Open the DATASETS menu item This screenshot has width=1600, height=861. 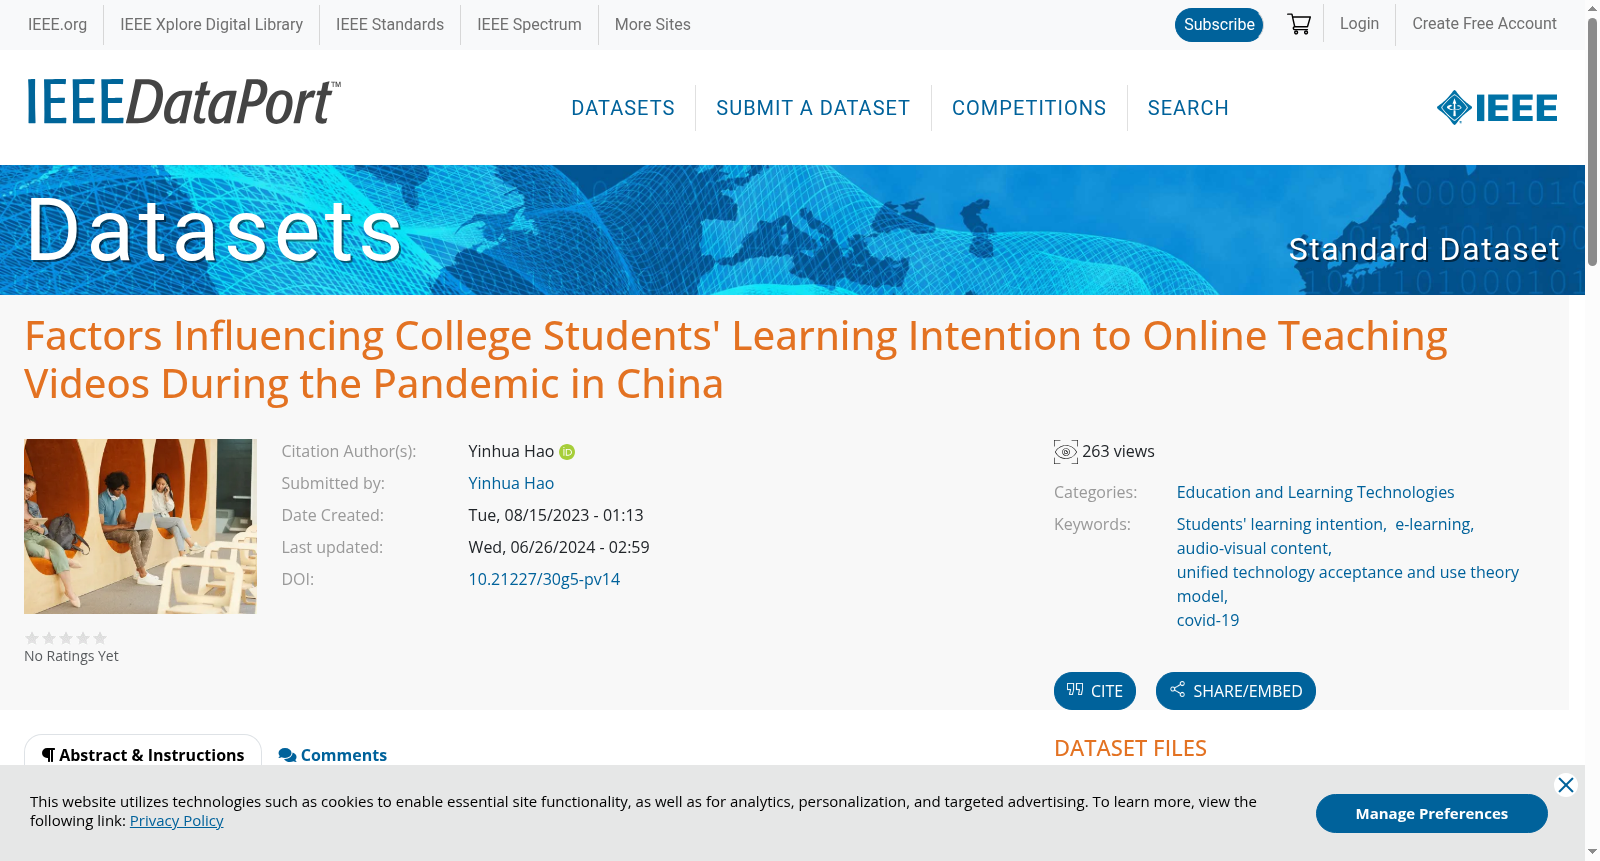coord(623,108)
